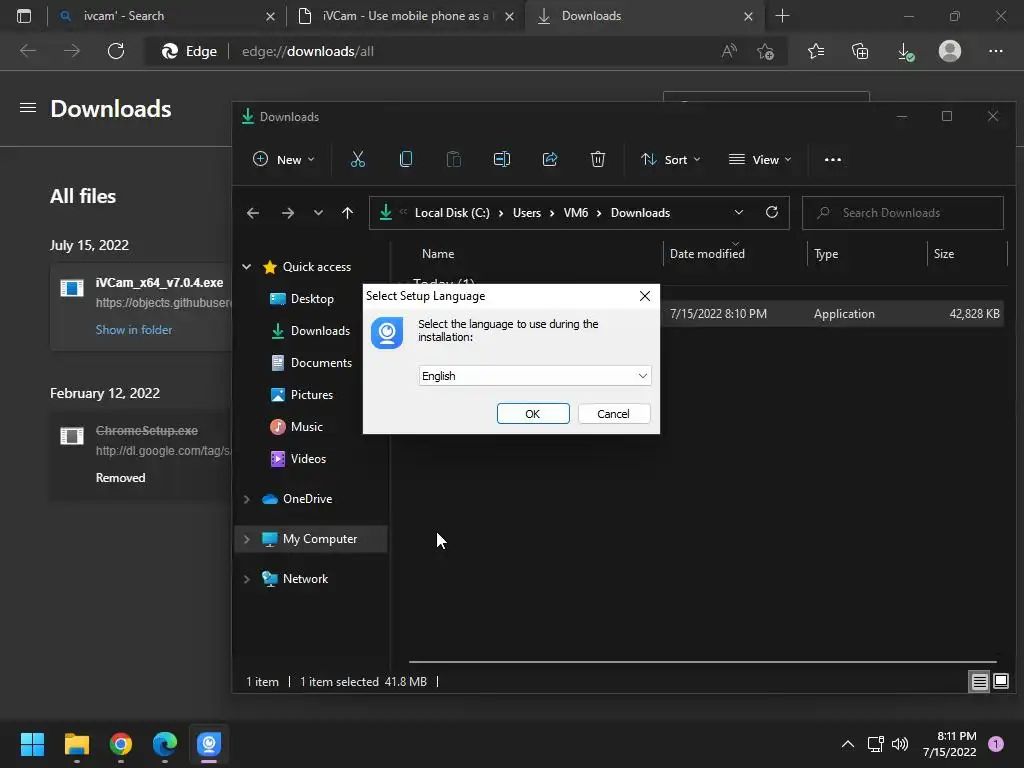Switch Explorer to details view layout icon
Screen dimensions: 1024x768
980,682
